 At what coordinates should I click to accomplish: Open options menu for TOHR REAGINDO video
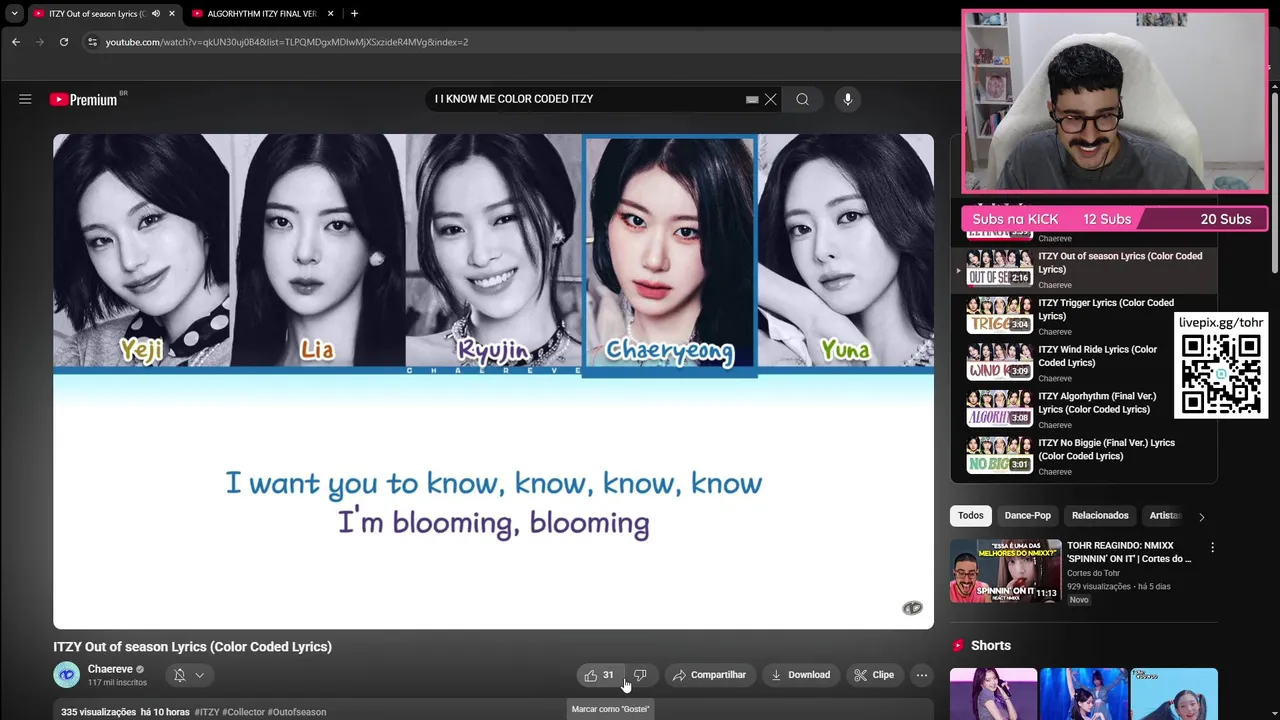click(x=1212, y=548)
